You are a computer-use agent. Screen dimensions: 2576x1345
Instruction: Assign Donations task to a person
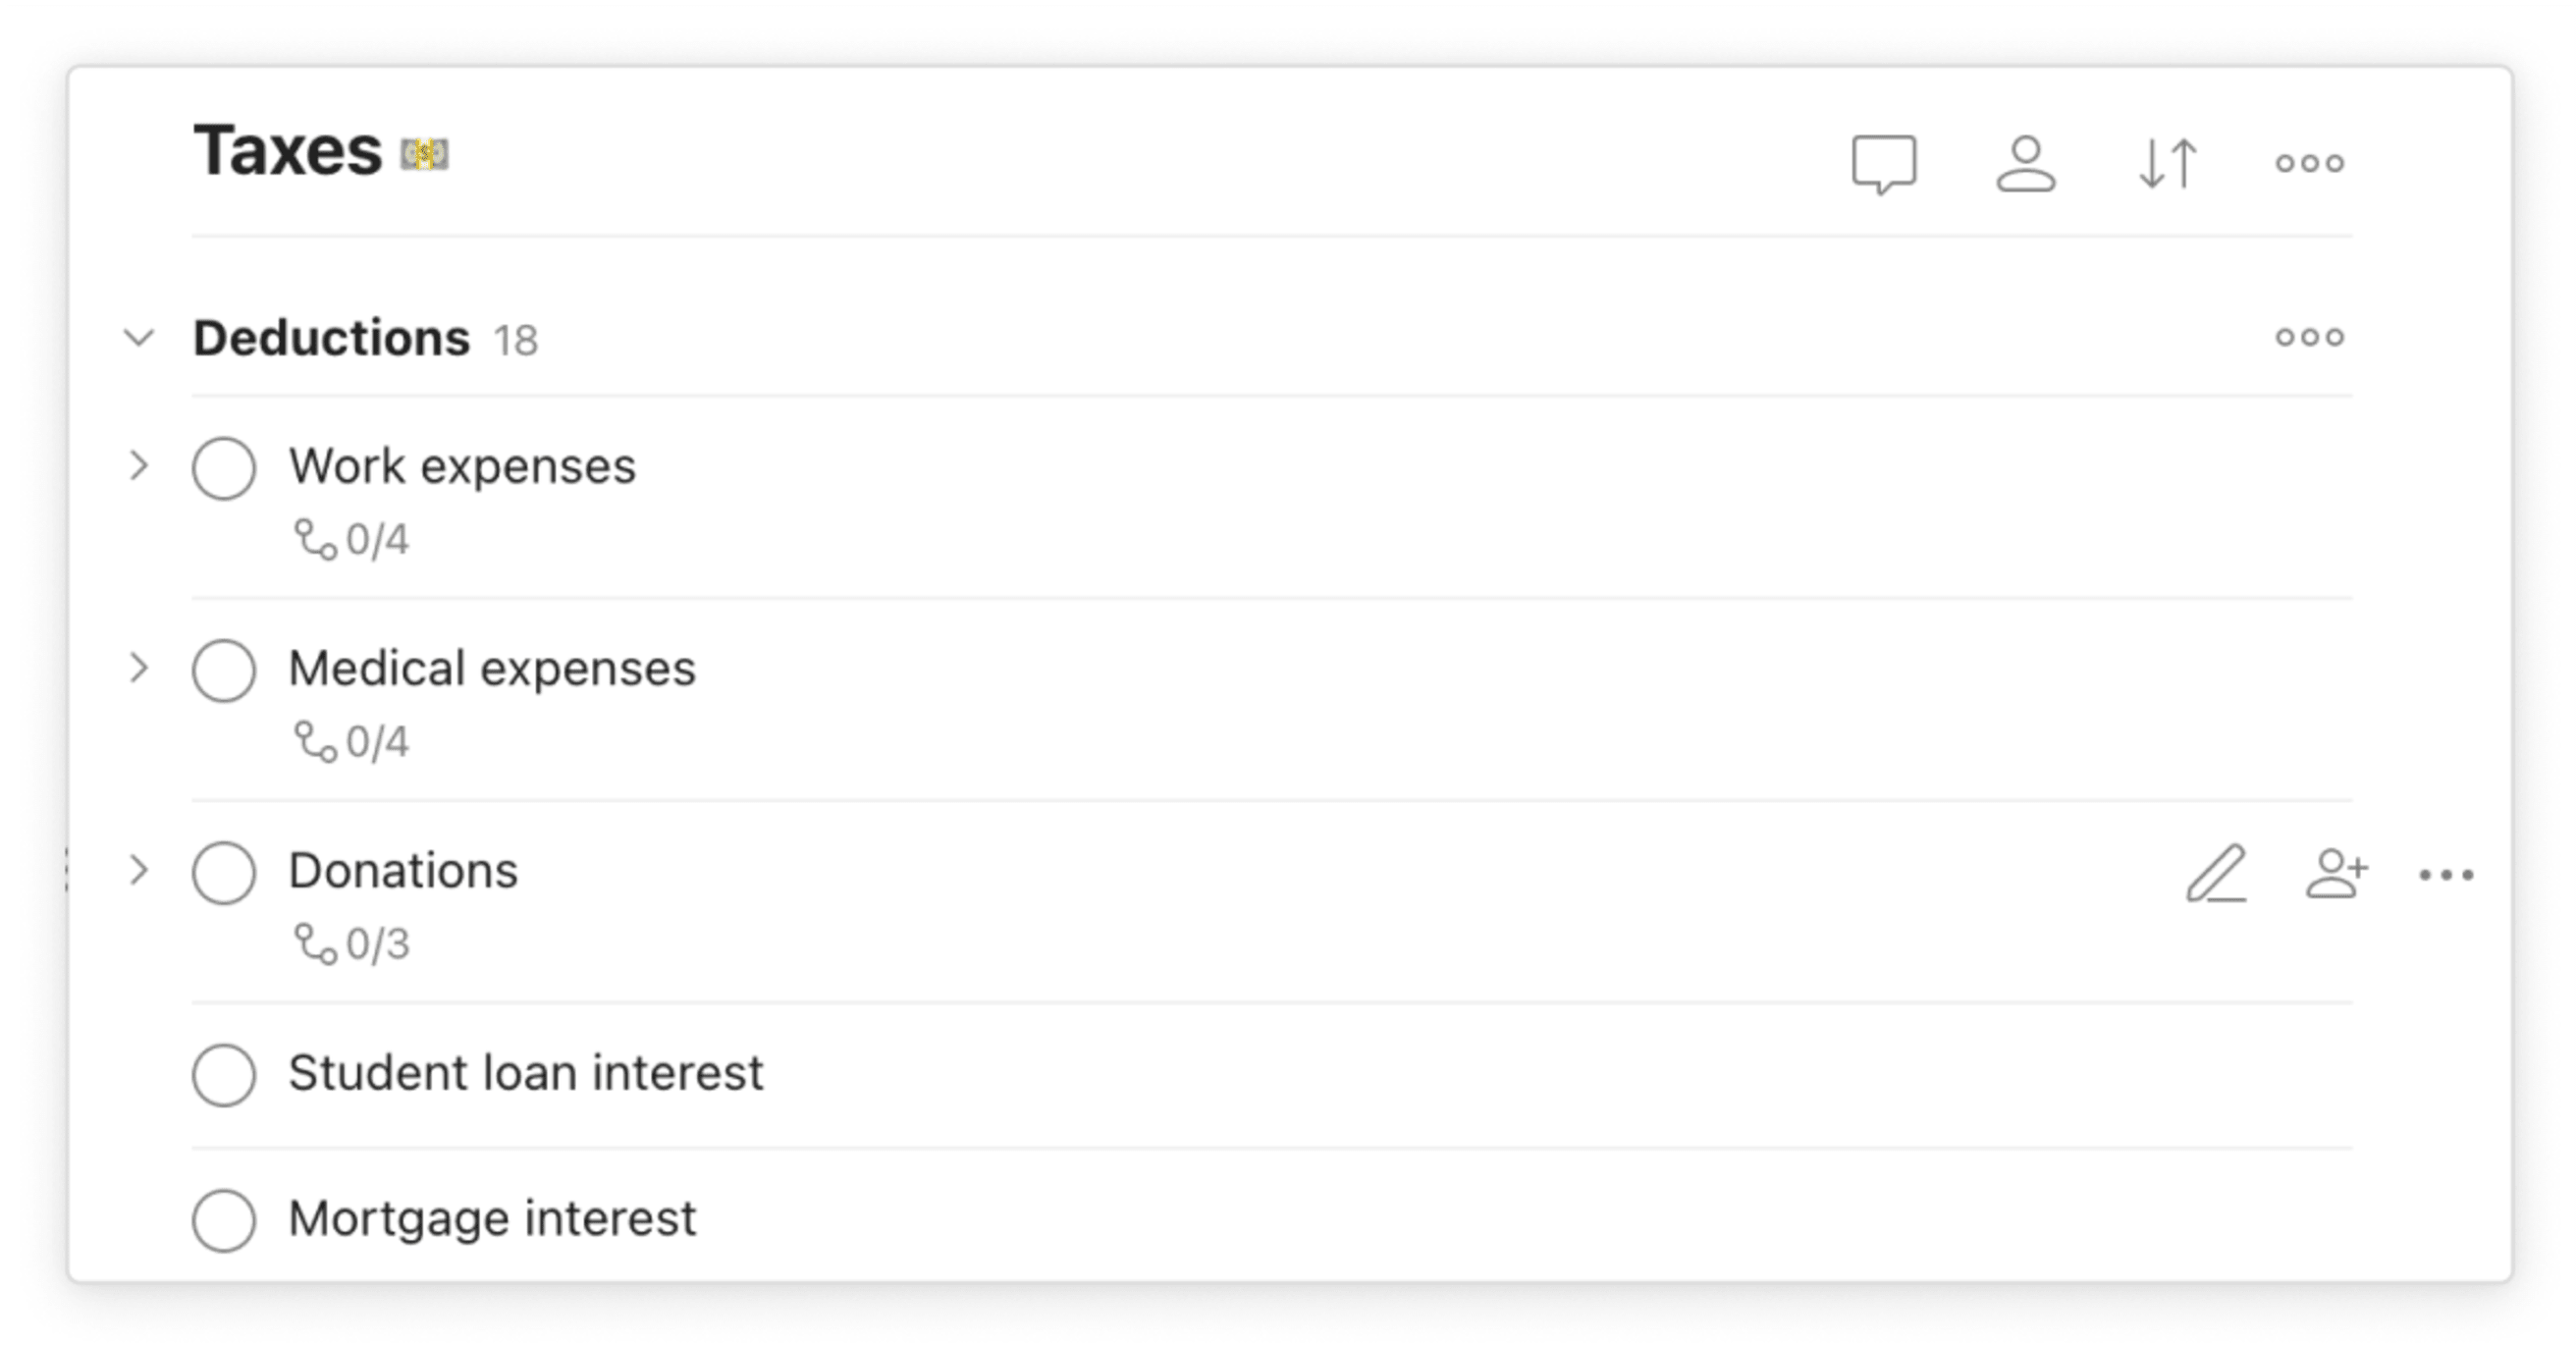coord(2337,874)
